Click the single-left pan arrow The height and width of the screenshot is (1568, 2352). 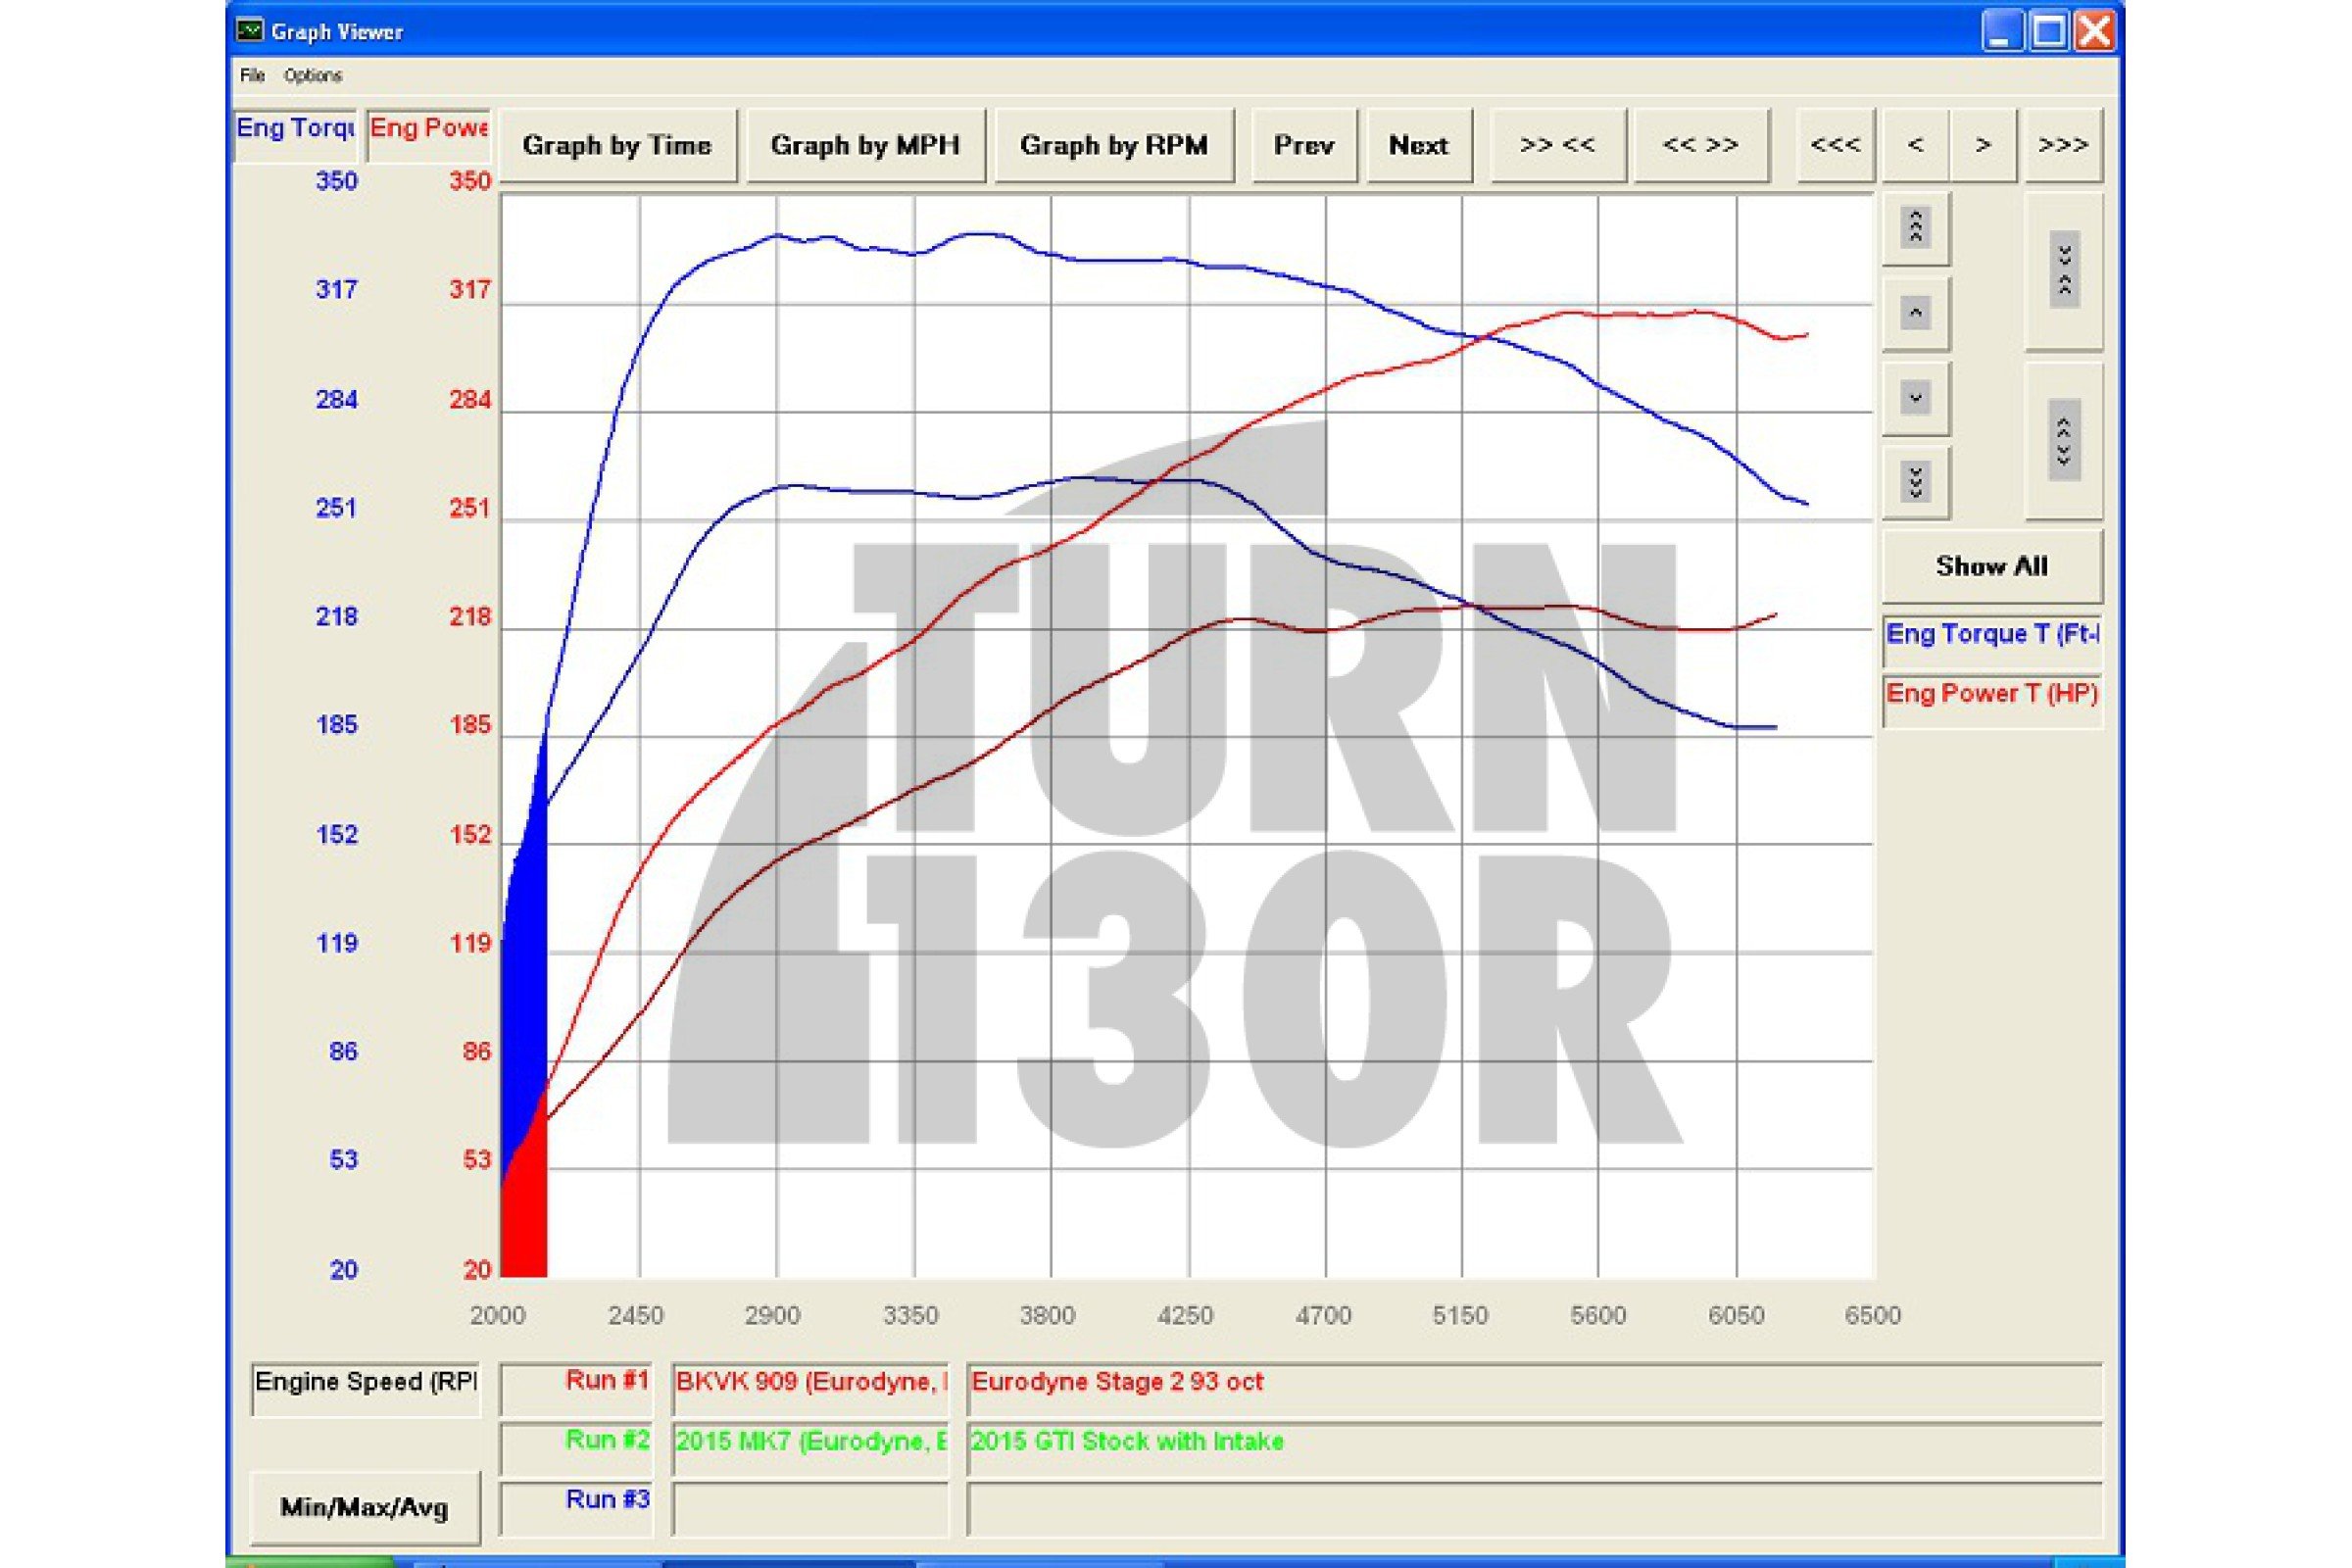1915,146
